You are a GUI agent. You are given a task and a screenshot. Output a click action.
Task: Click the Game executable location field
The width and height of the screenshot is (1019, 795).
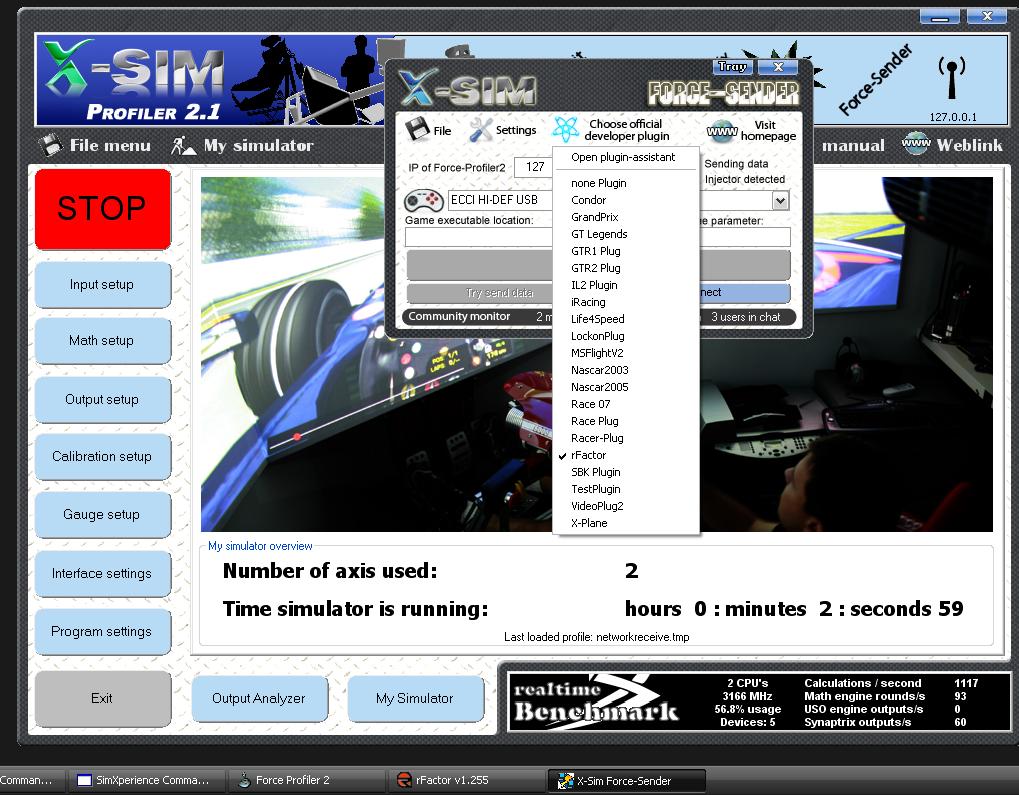click(478, 237)
